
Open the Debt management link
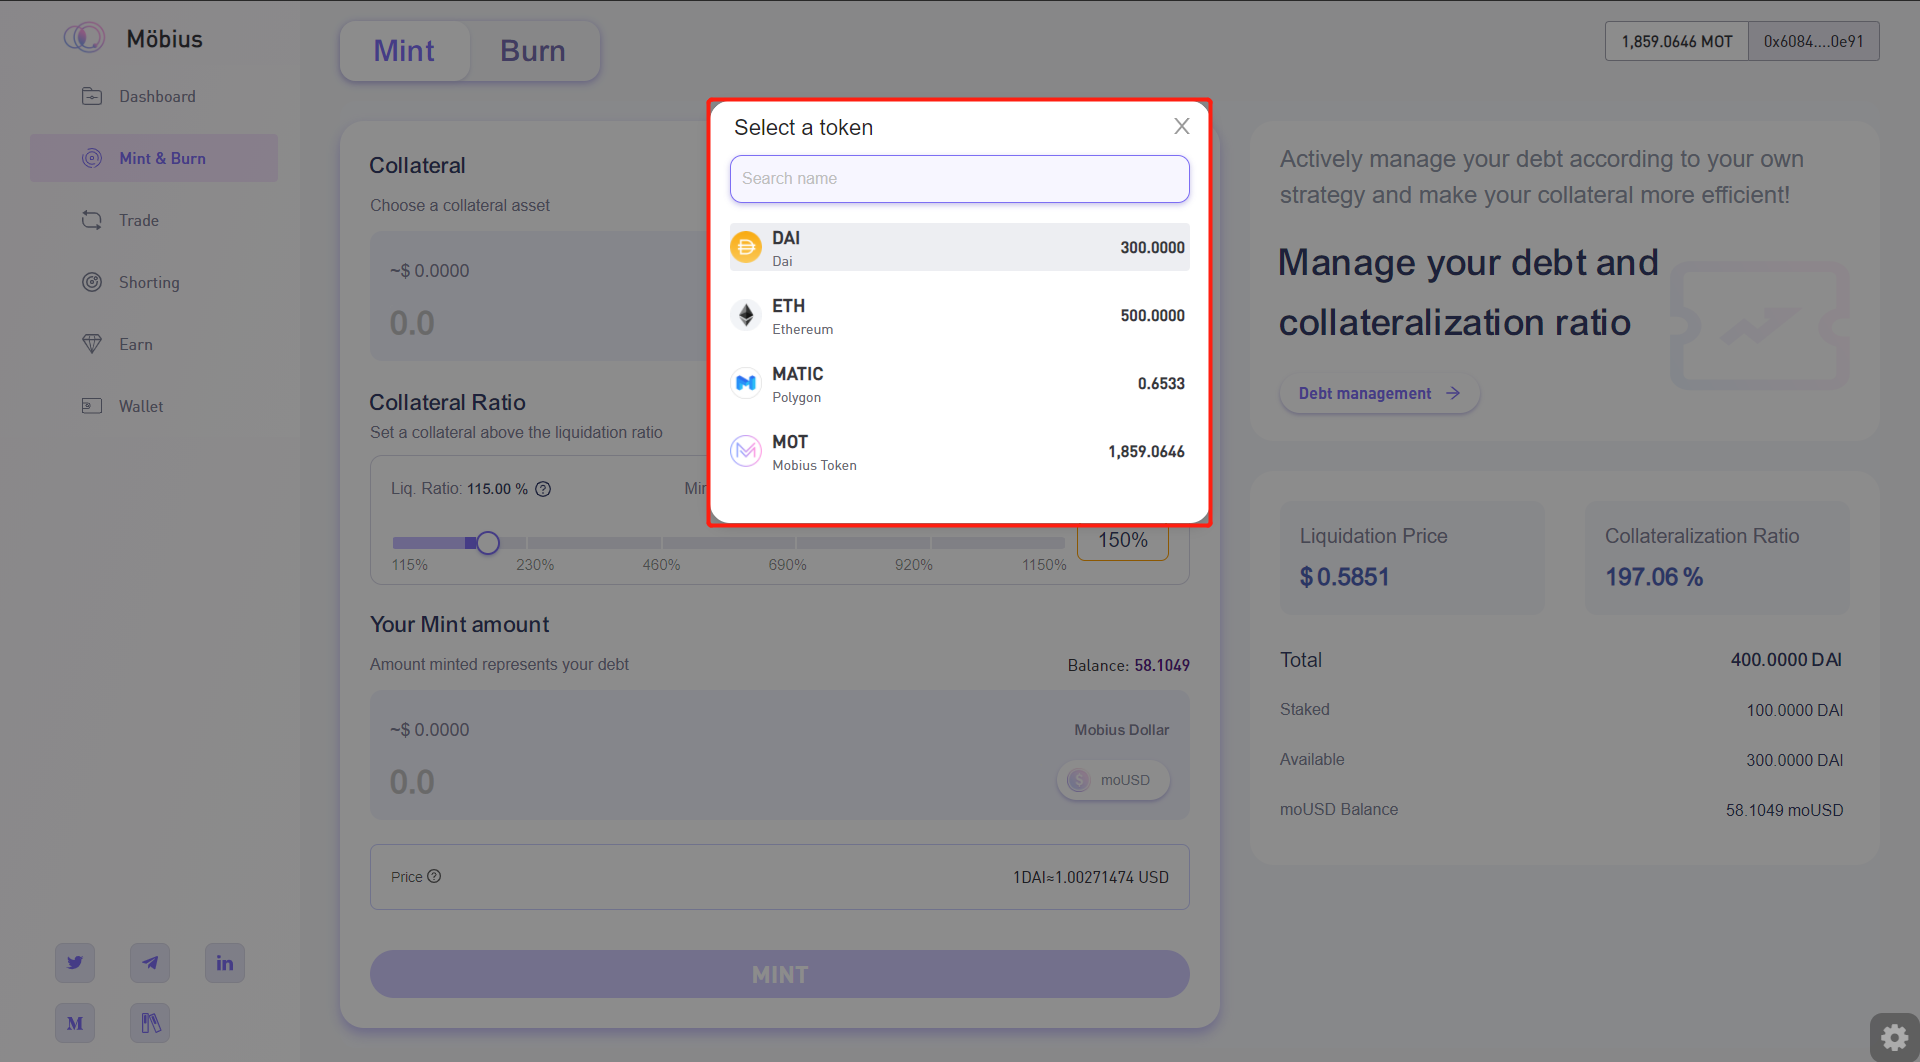[x=1379, y=394]
